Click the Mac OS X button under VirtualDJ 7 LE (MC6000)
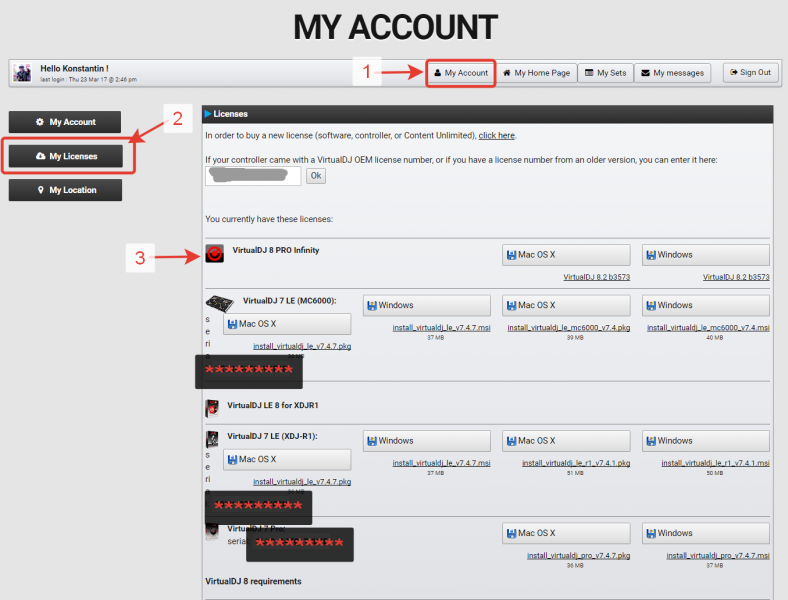 click(287, 324)
